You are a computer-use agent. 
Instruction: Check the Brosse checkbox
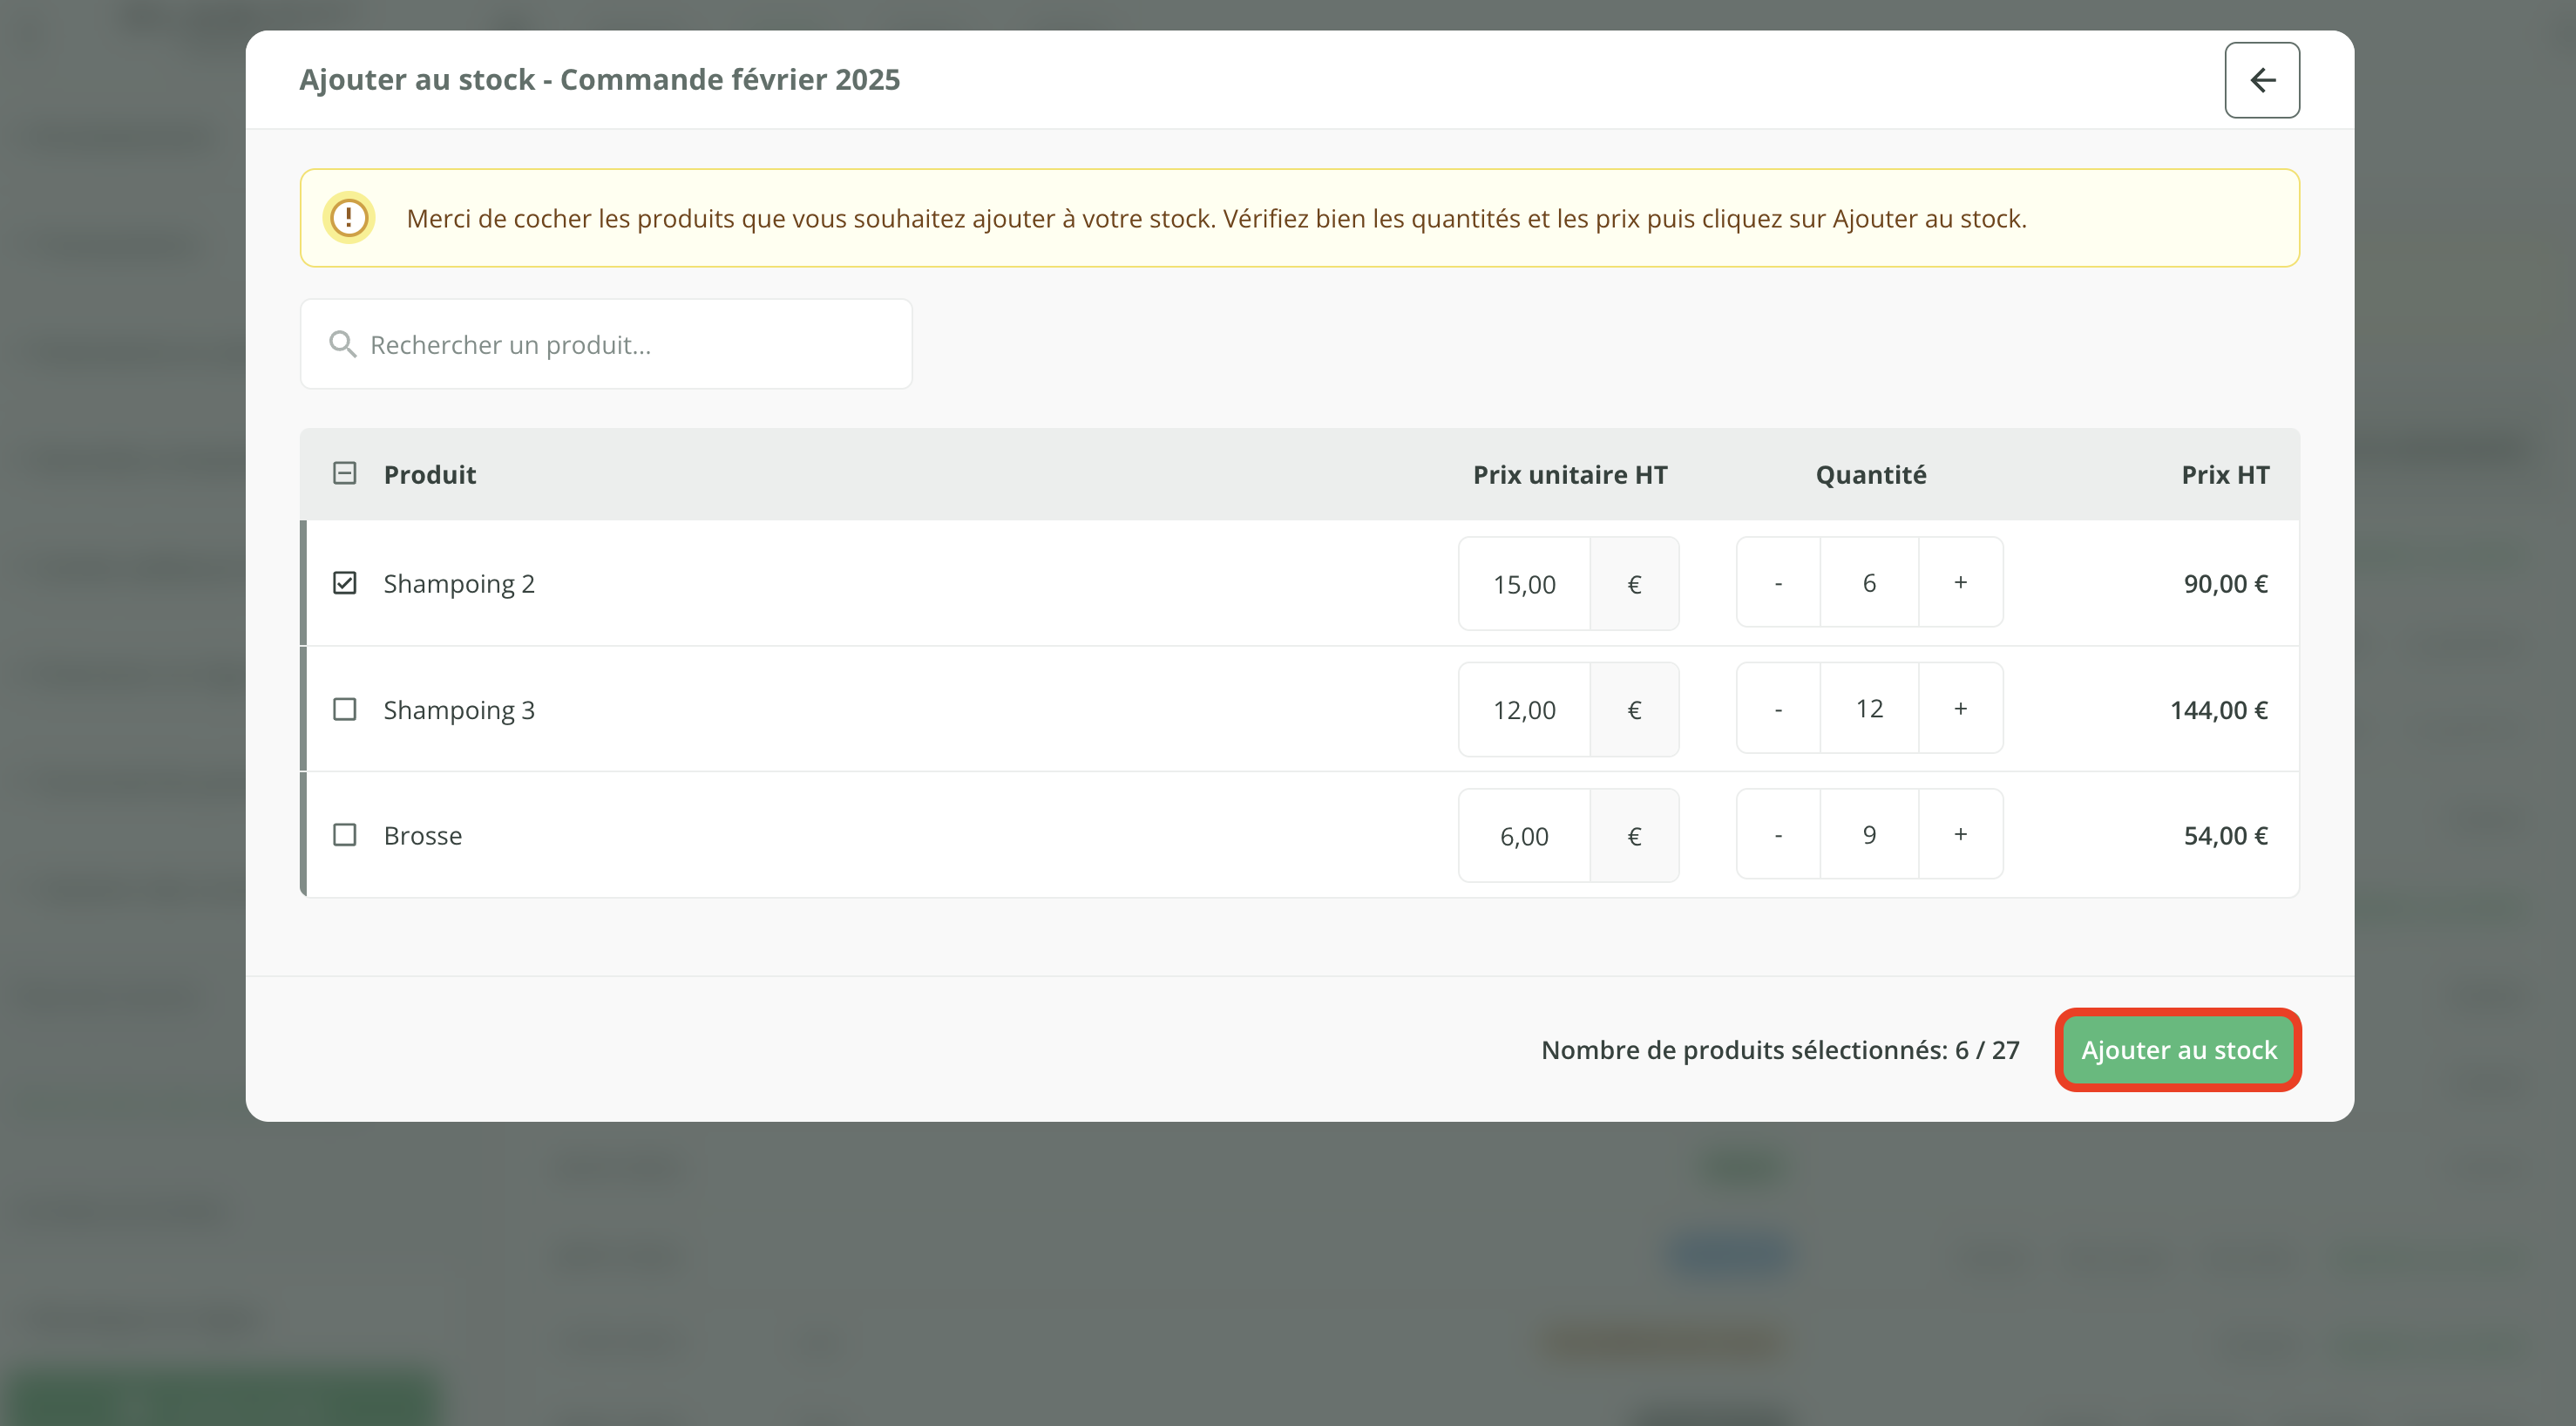coord(344,835)
